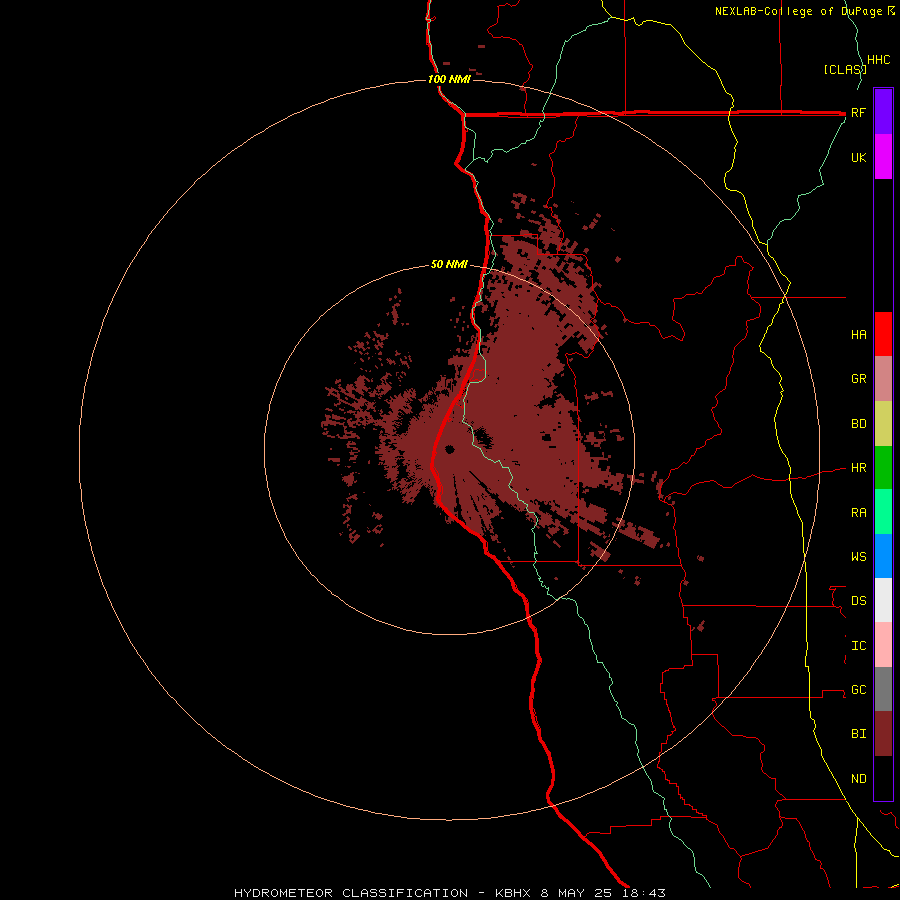Click the IC pink legend swatch
The width and height of the screenshot is (900, 900).
883,645
